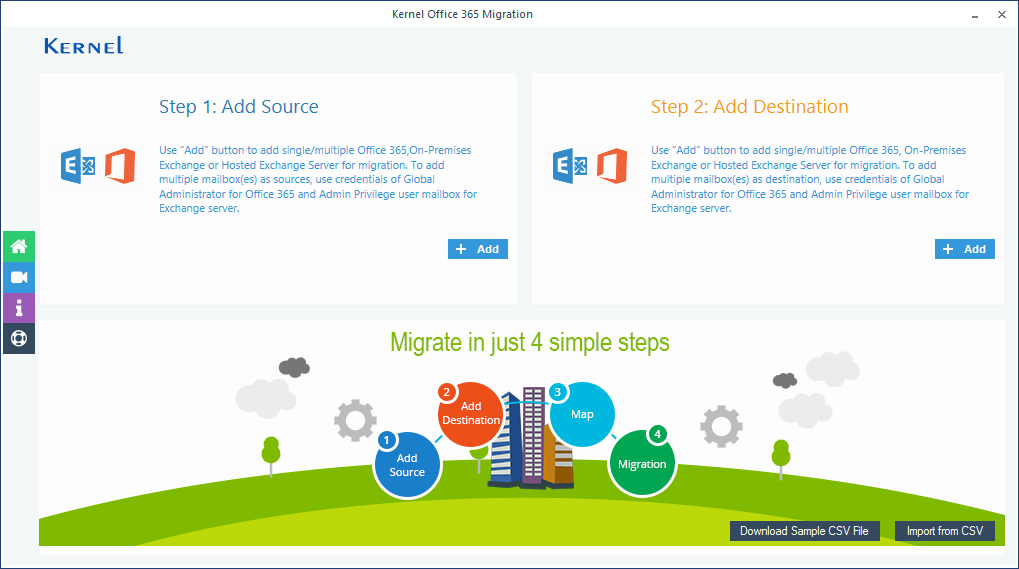Image resolution: width=1019 pixels, height=569 pixels.
Task: Click the orange Add Destination step circle
Action: coord(471,413)
